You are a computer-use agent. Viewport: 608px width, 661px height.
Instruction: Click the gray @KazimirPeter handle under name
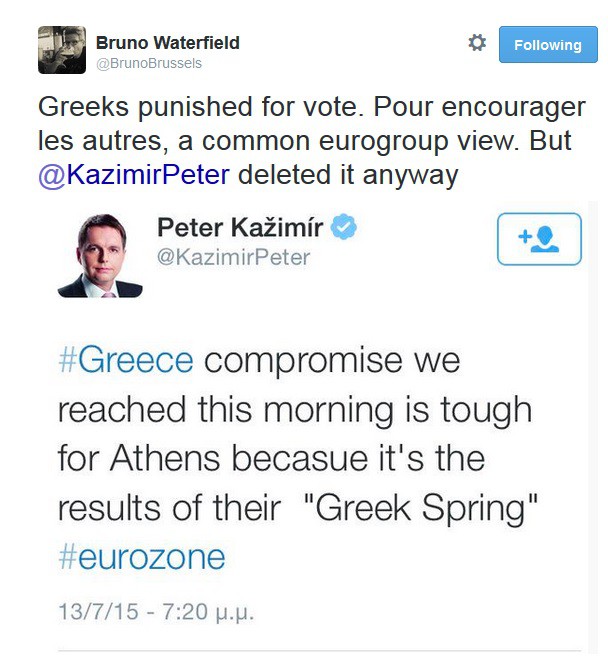234,257
